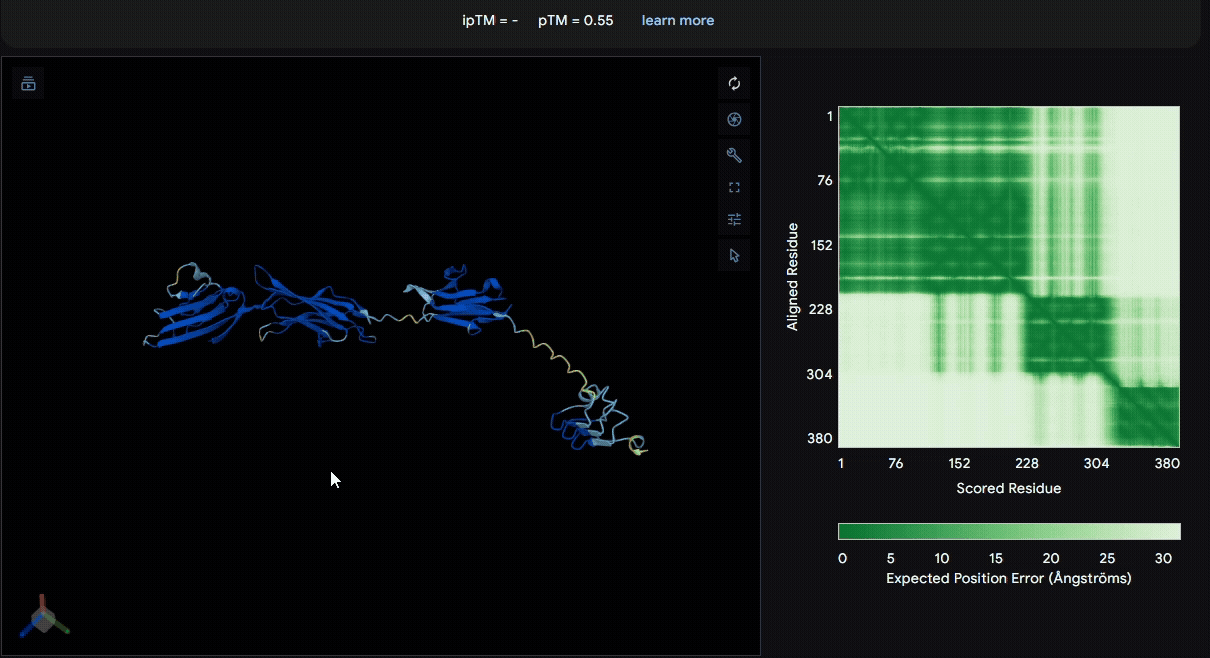Click the lower-right low-confidence protein domain
The image size is (1210, 658).
pyautogui.click(x=598, y=422)
